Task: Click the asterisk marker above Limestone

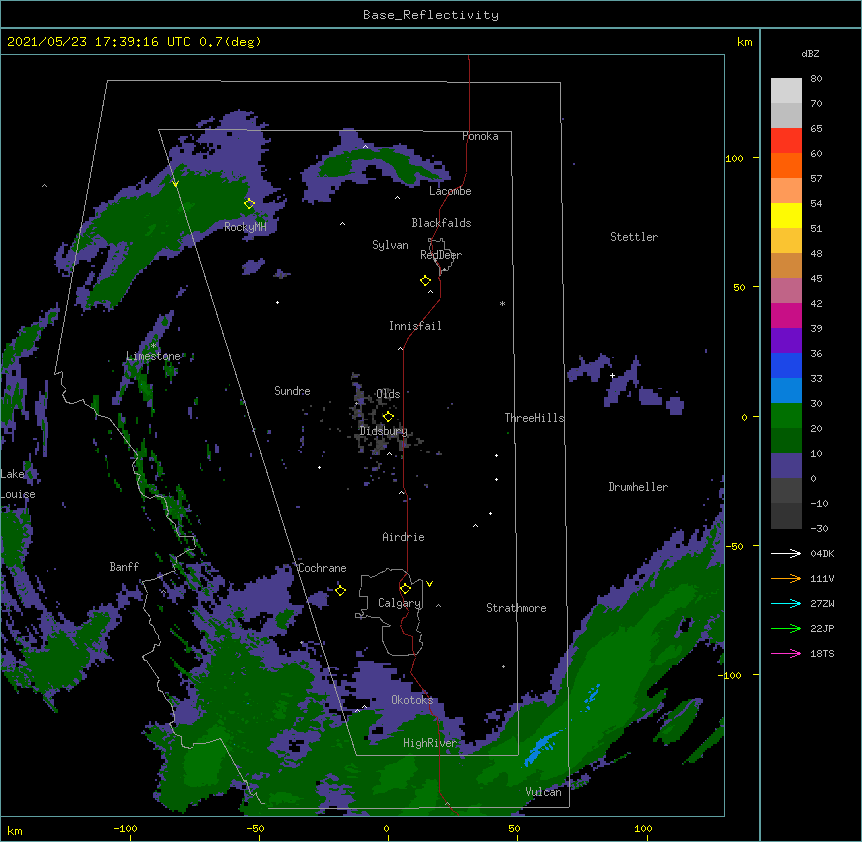Action: point(153,346)
